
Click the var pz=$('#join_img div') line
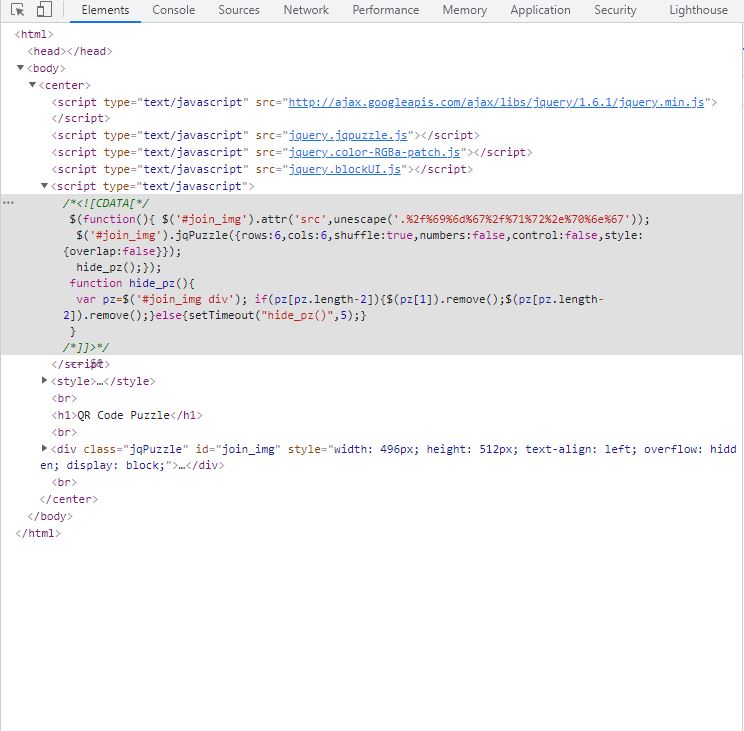click(x=340, y=299)
